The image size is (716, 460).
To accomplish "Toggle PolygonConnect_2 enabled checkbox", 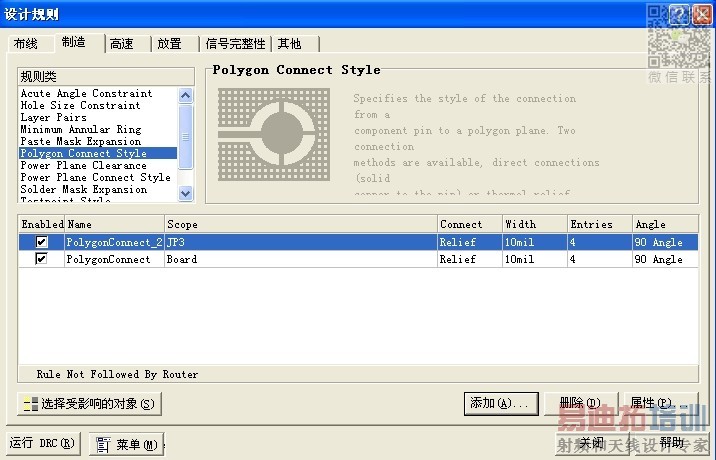I will pyautogui.click(x=41, y=242).
